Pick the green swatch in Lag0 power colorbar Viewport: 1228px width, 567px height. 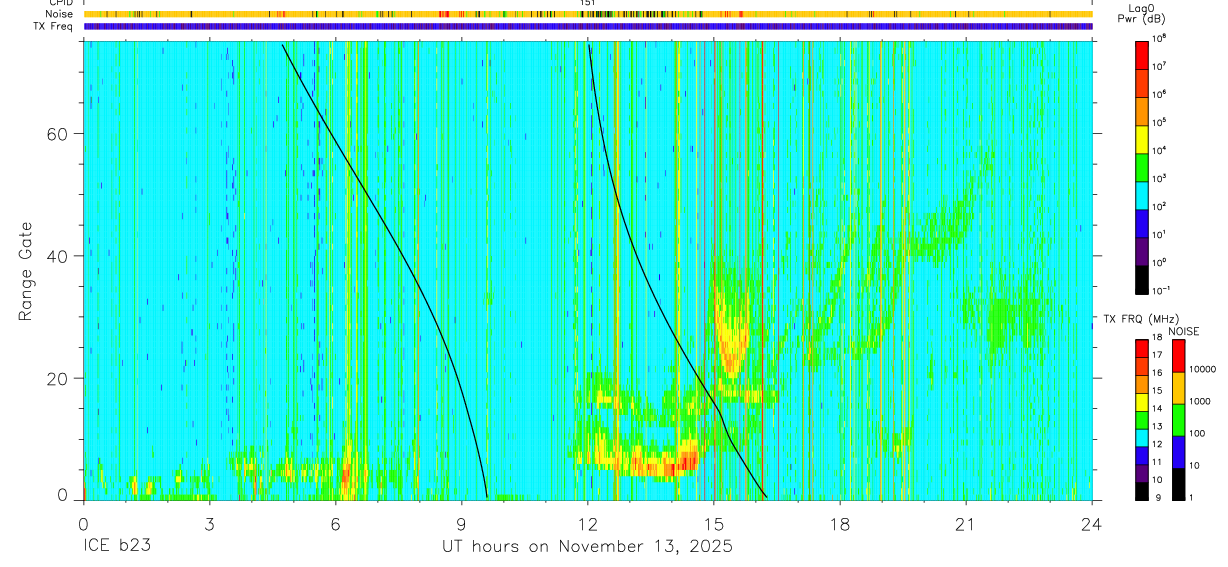pos(1141,166)
